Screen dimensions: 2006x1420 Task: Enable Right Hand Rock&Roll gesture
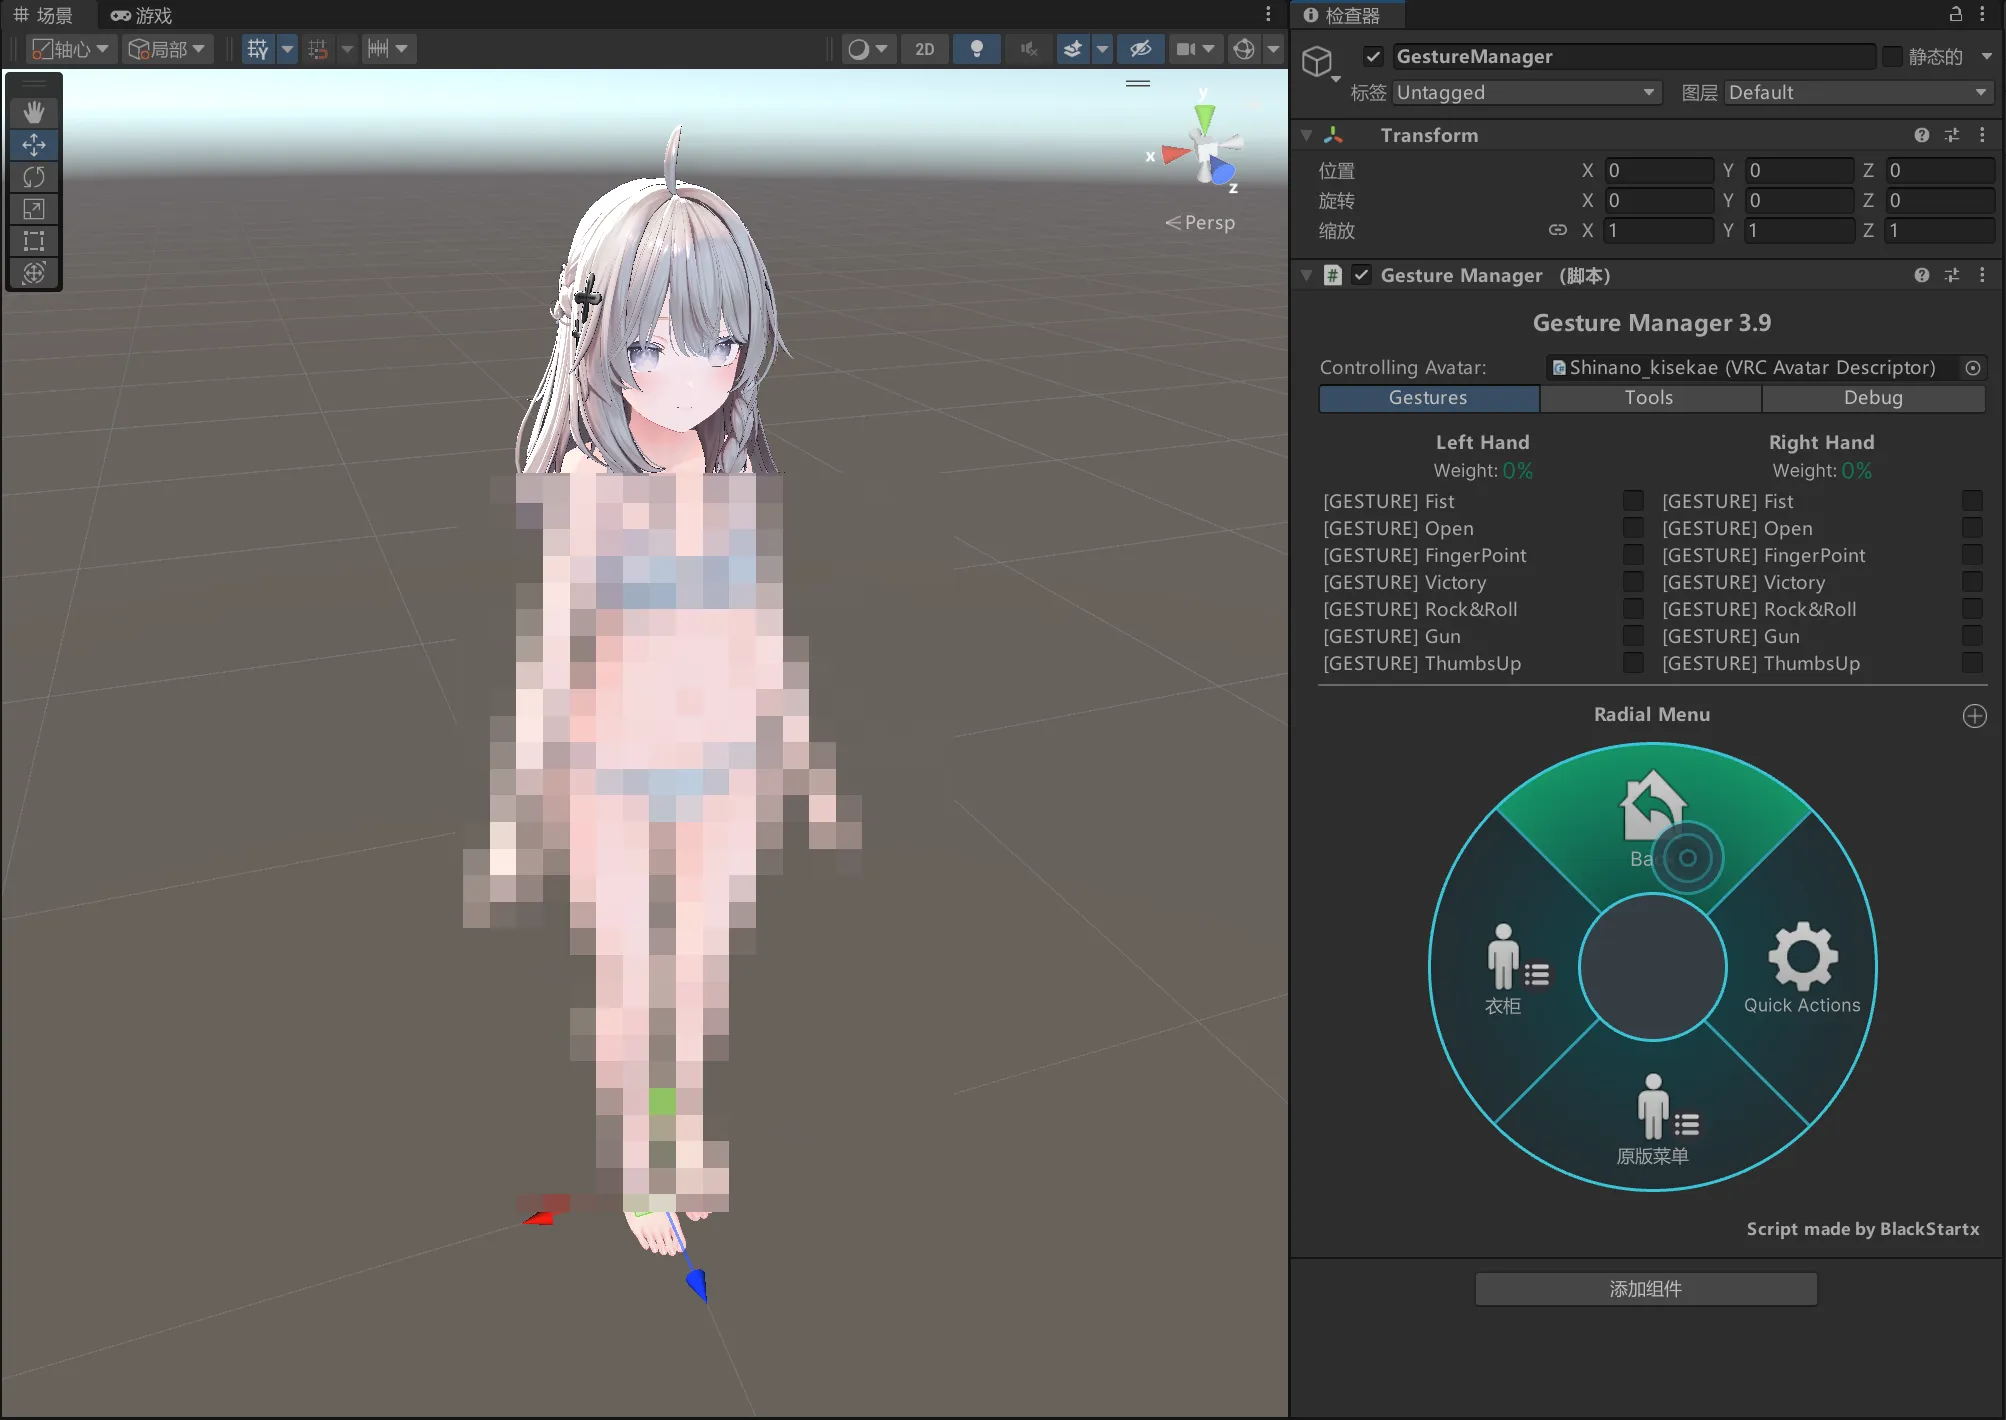tap(1972, 609)
